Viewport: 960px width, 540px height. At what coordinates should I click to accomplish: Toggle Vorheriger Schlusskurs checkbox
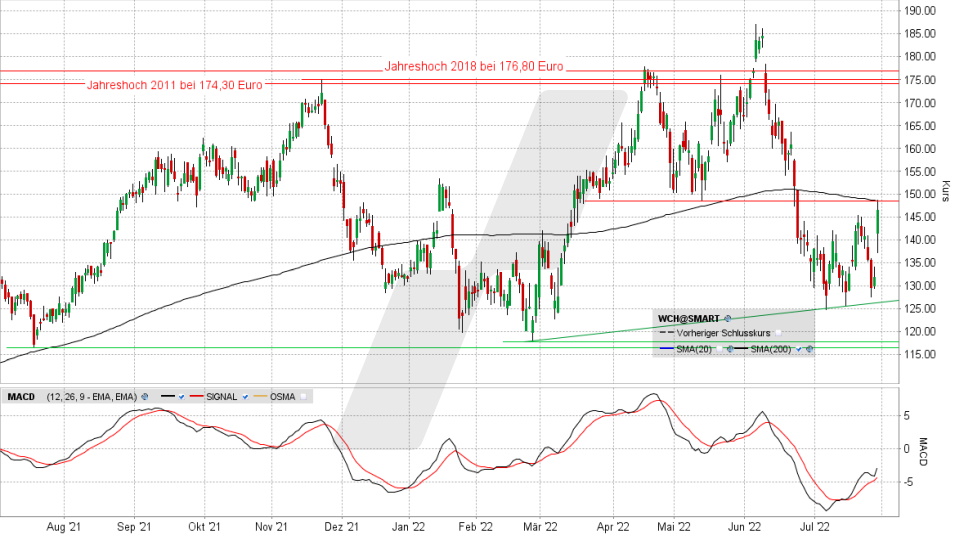click(x=778, y=333)
